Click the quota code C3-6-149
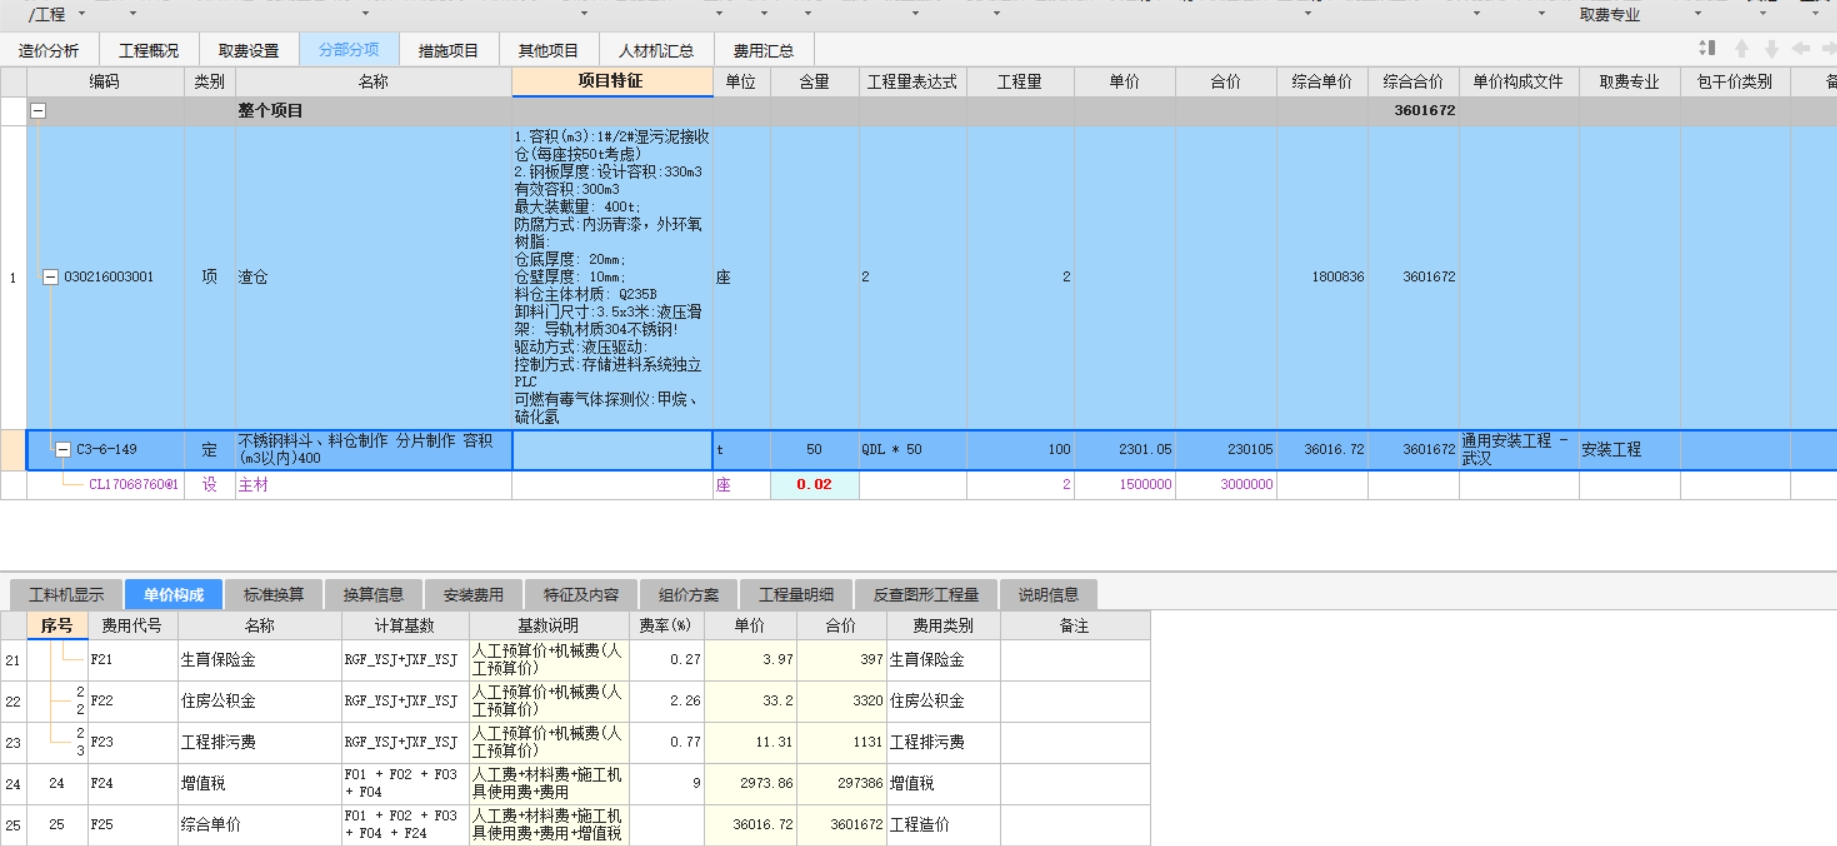Image resolution: width=1837 pixels, height=846 pixels. pos(107,450)
